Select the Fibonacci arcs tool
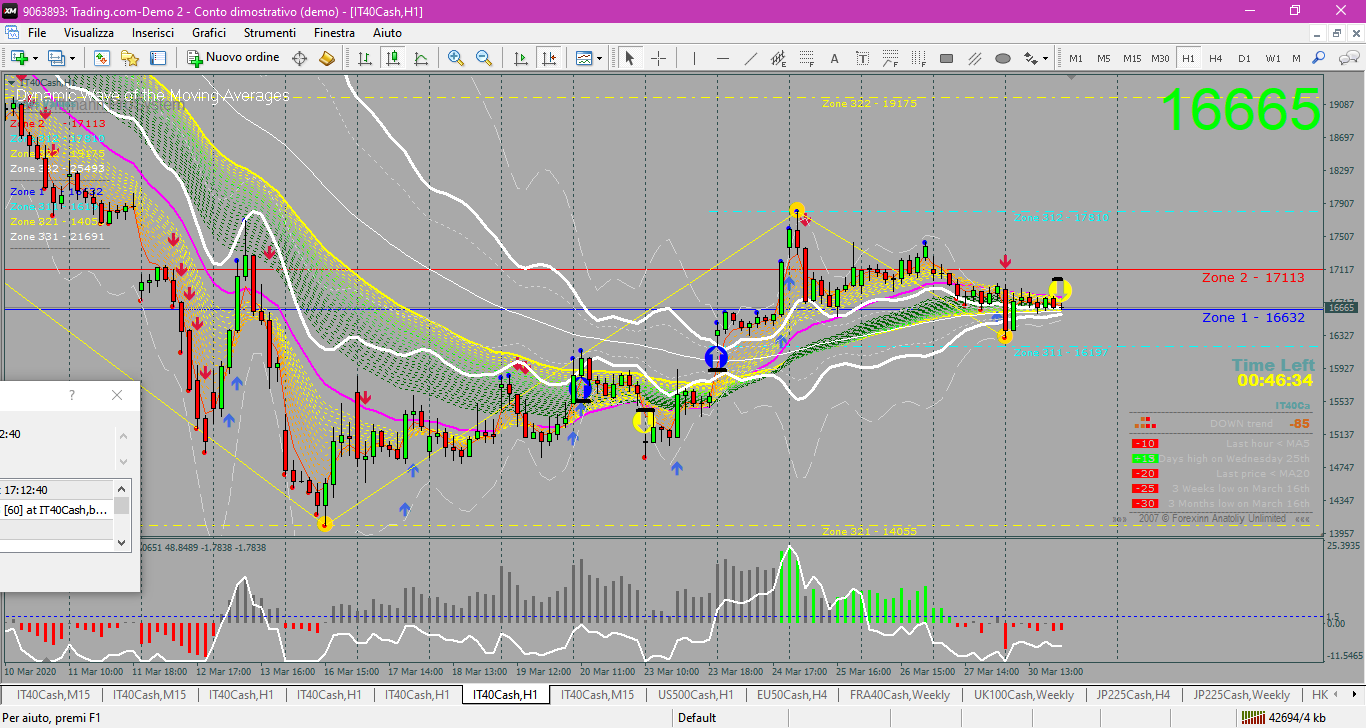This screenshot has width=1366, height=728. click(x=891, y=58)
